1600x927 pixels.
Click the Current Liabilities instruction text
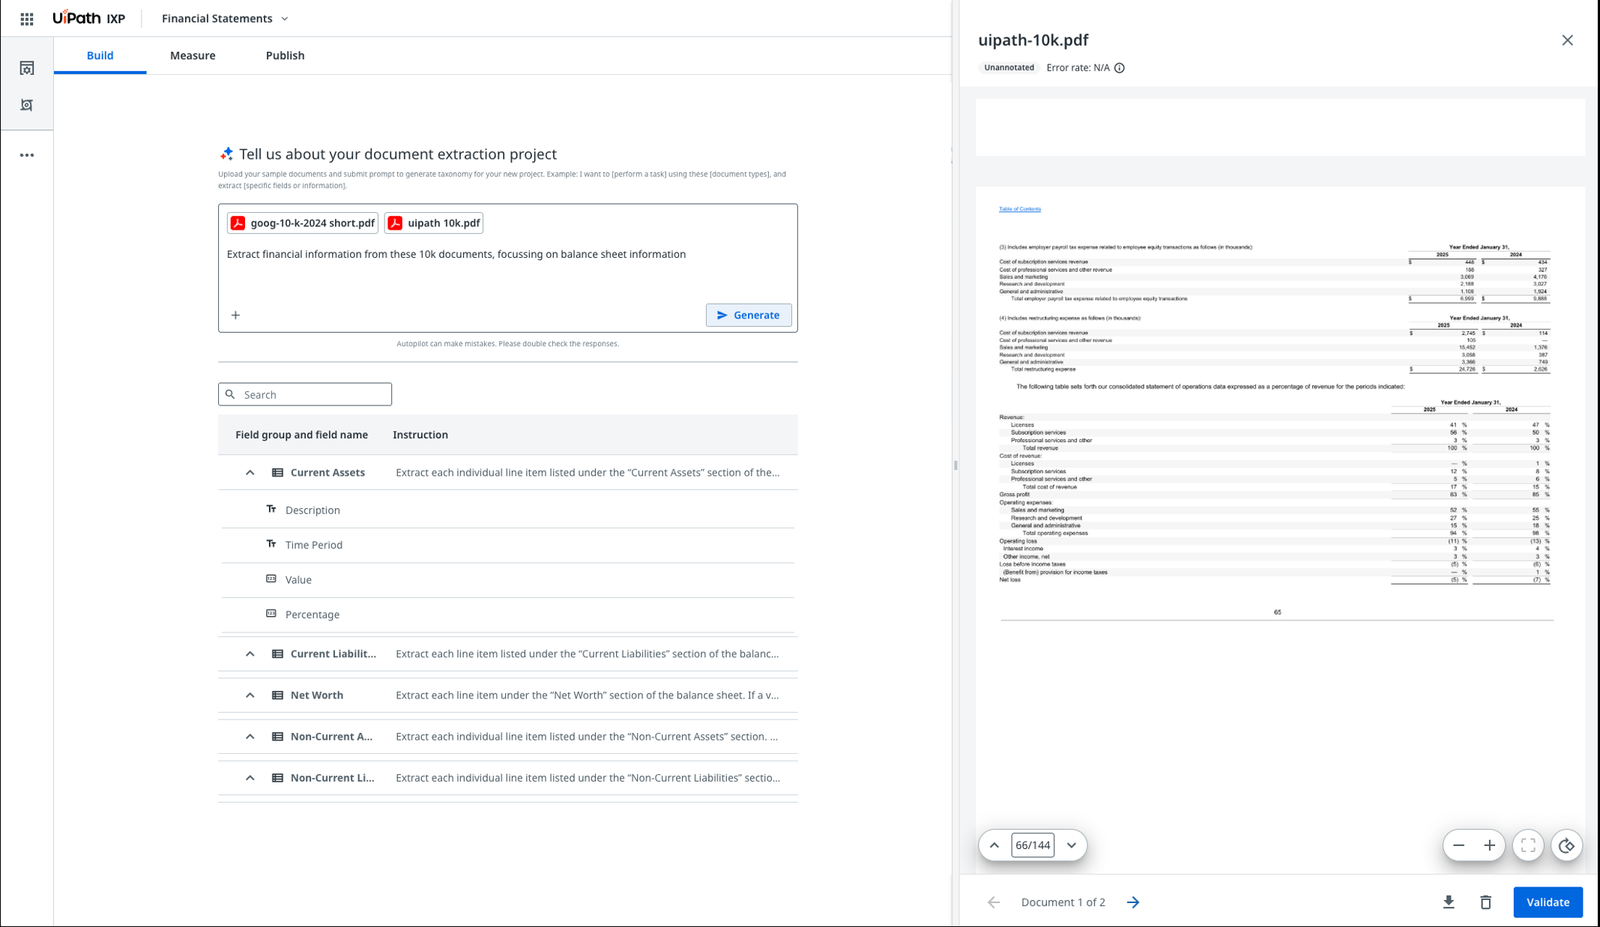[x=587, y=654]
